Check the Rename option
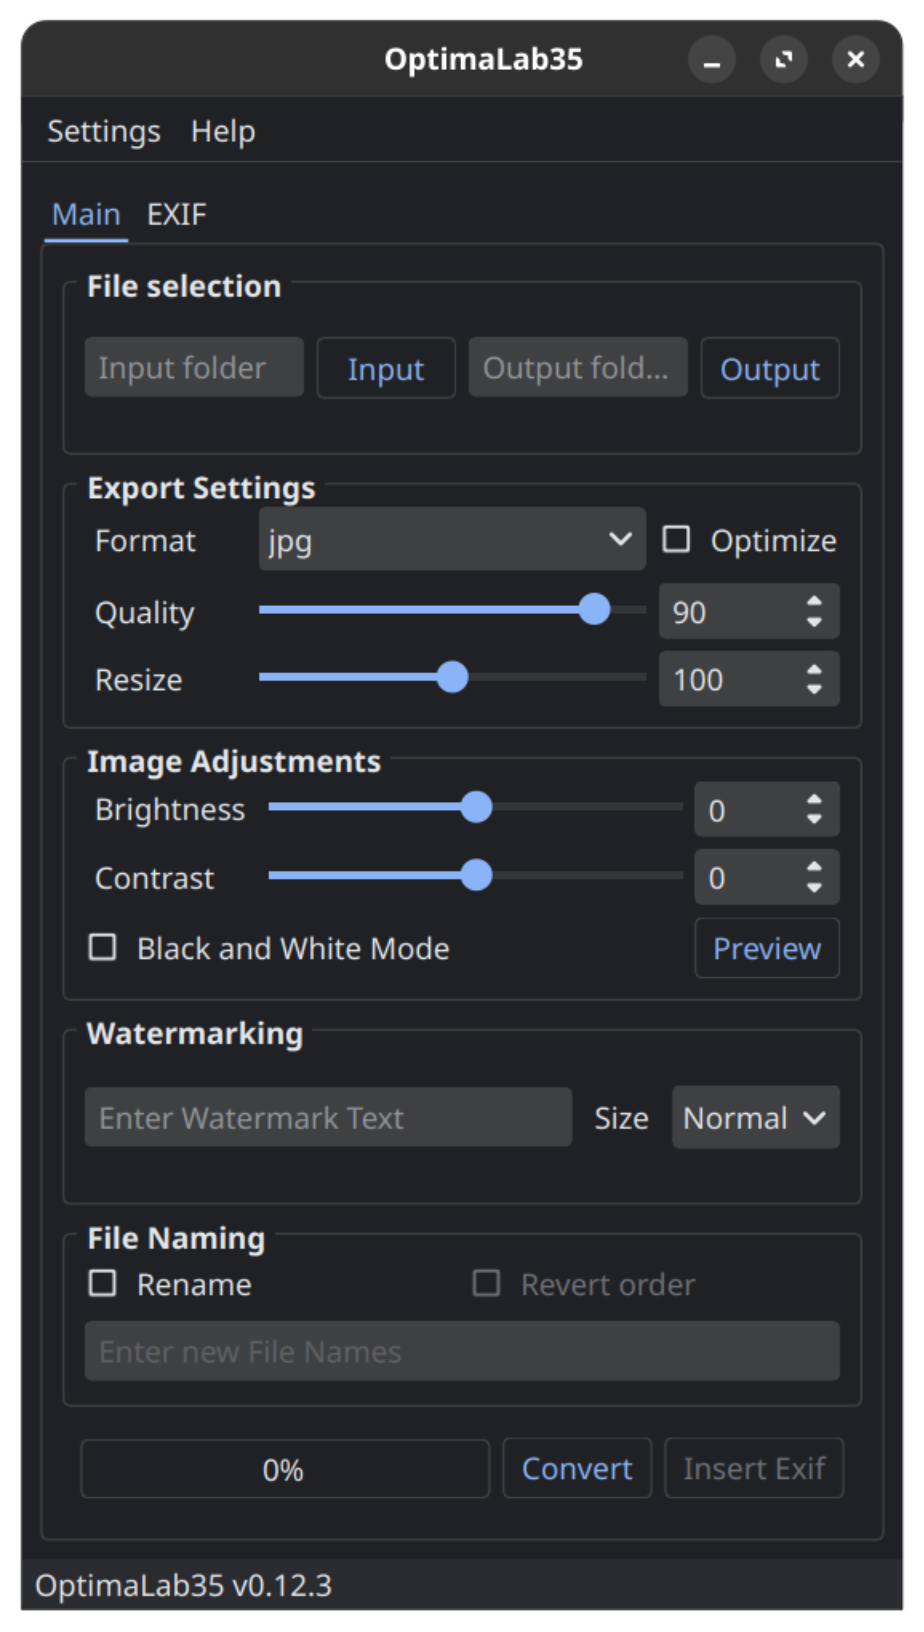 (103, 1283)
